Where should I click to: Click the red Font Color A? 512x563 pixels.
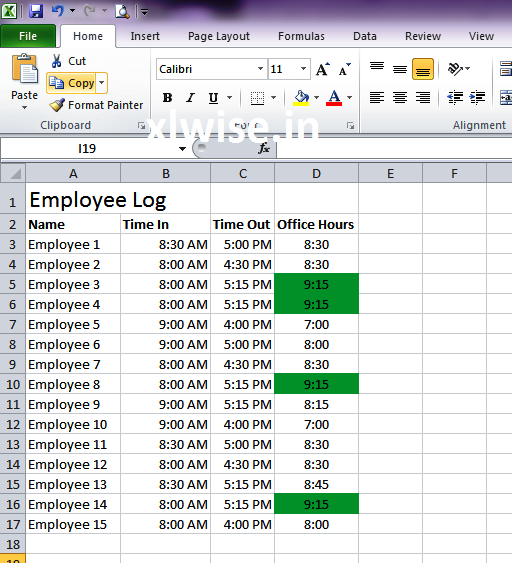[334, 98]
